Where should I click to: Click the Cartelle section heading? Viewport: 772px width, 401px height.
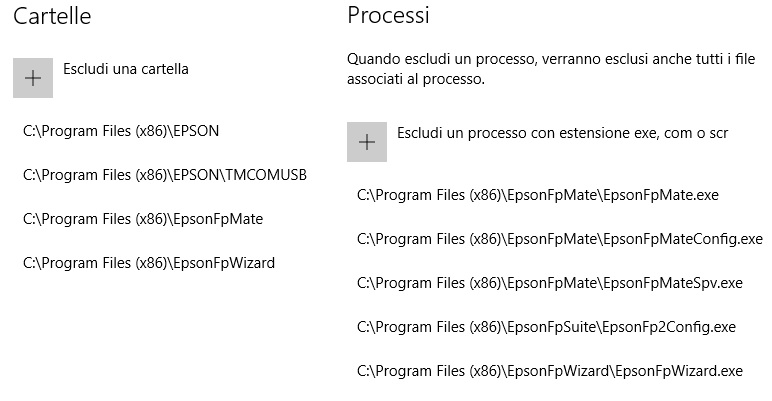pos(52,16)
